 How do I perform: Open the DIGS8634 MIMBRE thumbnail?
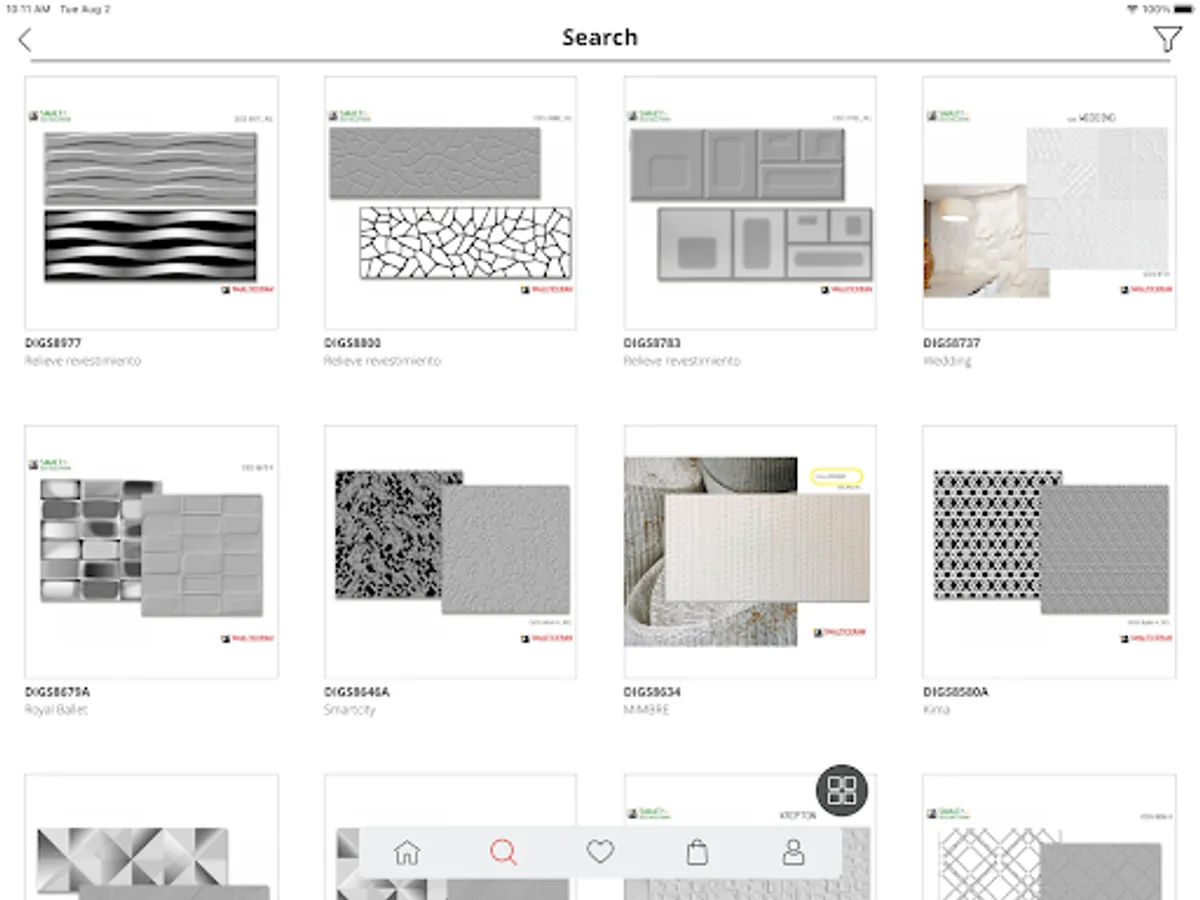pos(750,552)
